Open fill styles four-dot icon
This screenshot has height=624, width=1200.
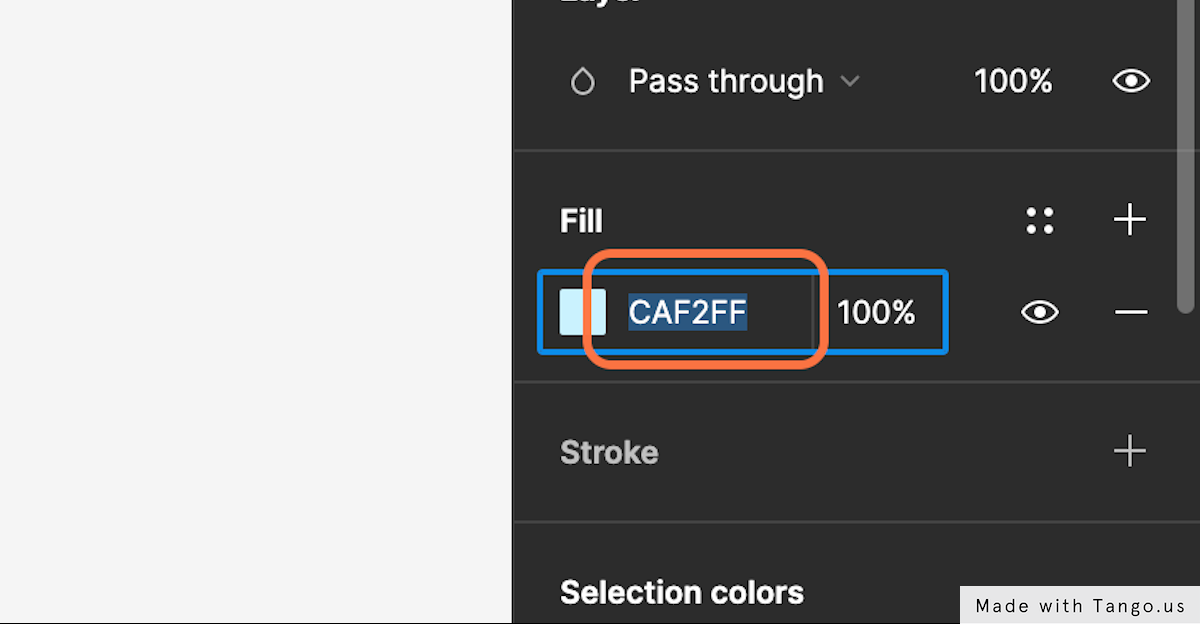(1040, 220)
